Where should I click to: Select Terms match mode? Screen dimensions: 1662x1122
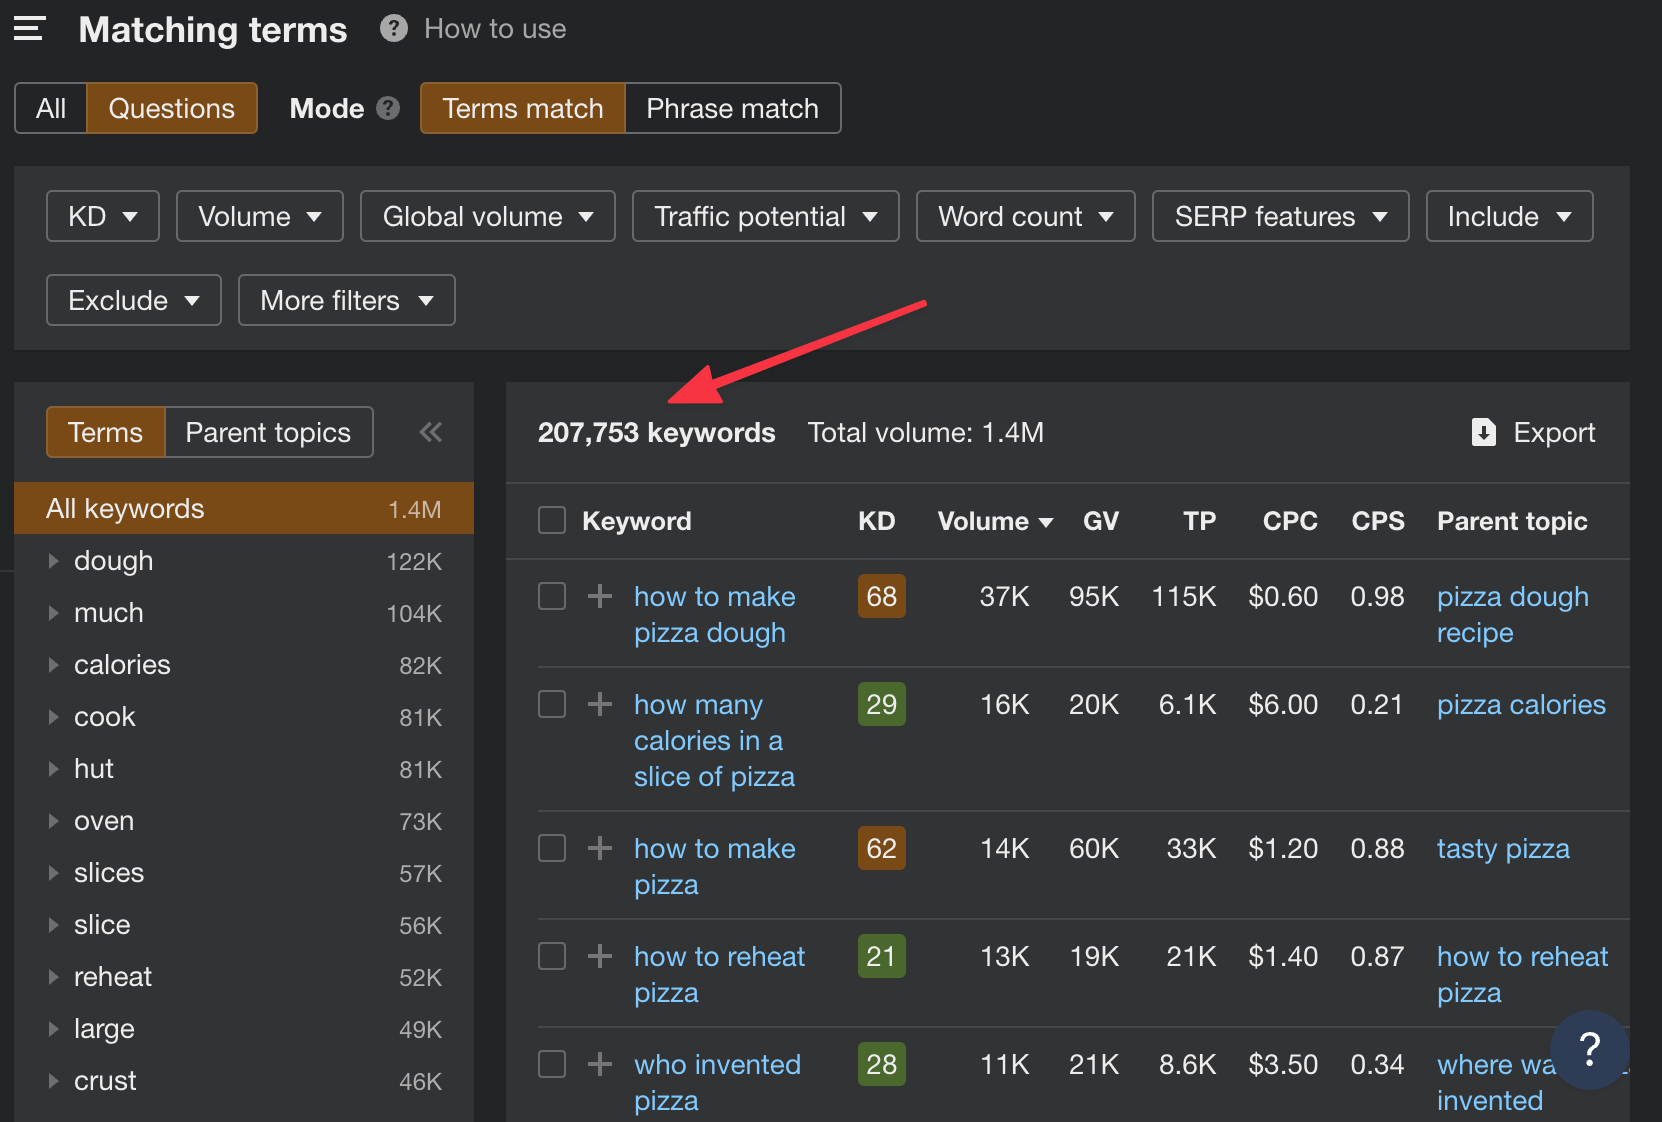(523, 108)
